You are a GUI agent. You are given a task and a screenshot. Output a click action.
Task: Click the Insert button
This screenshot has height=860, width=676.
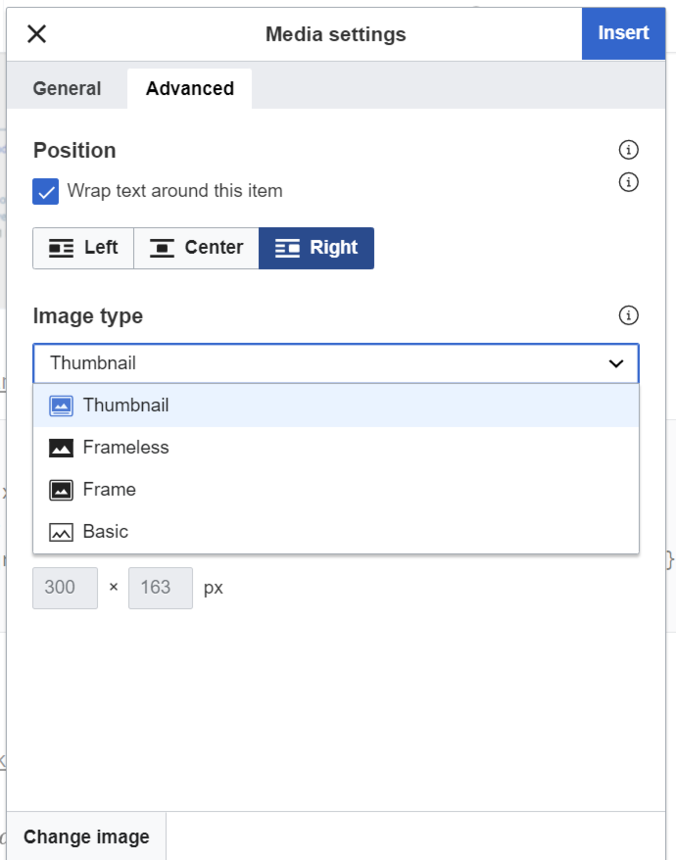(623, 33)
